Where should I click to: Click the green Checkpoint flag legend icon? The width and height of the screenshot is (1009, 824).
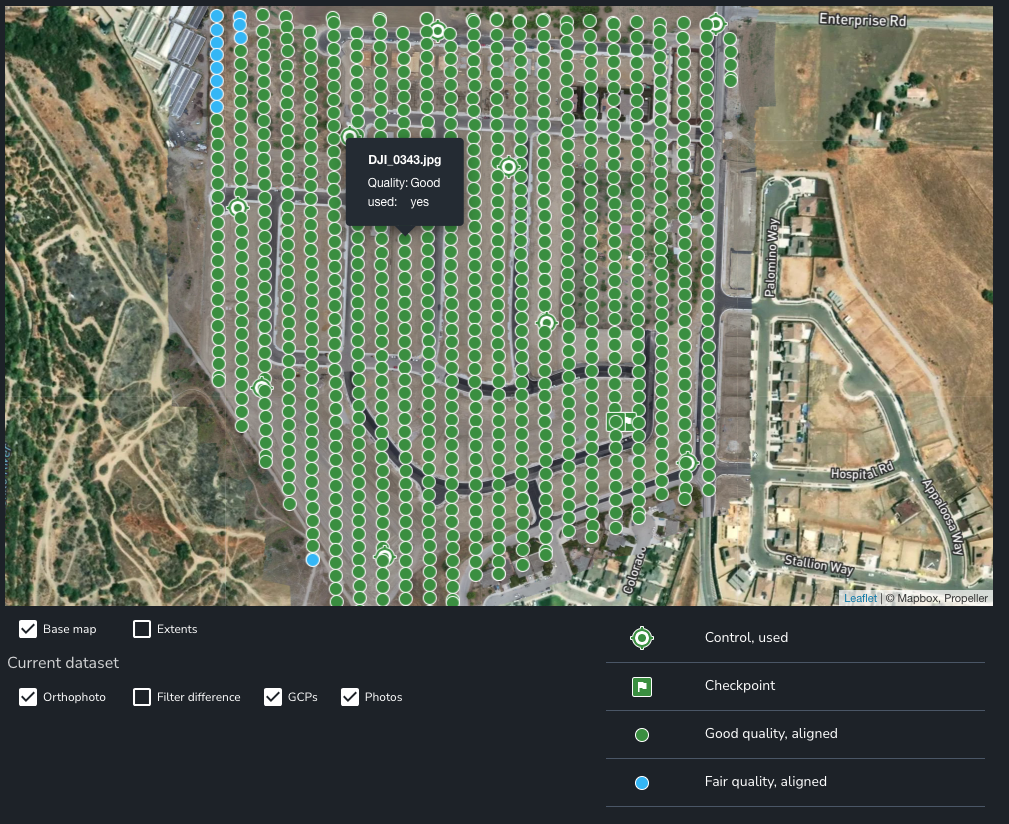coord(642,686)
